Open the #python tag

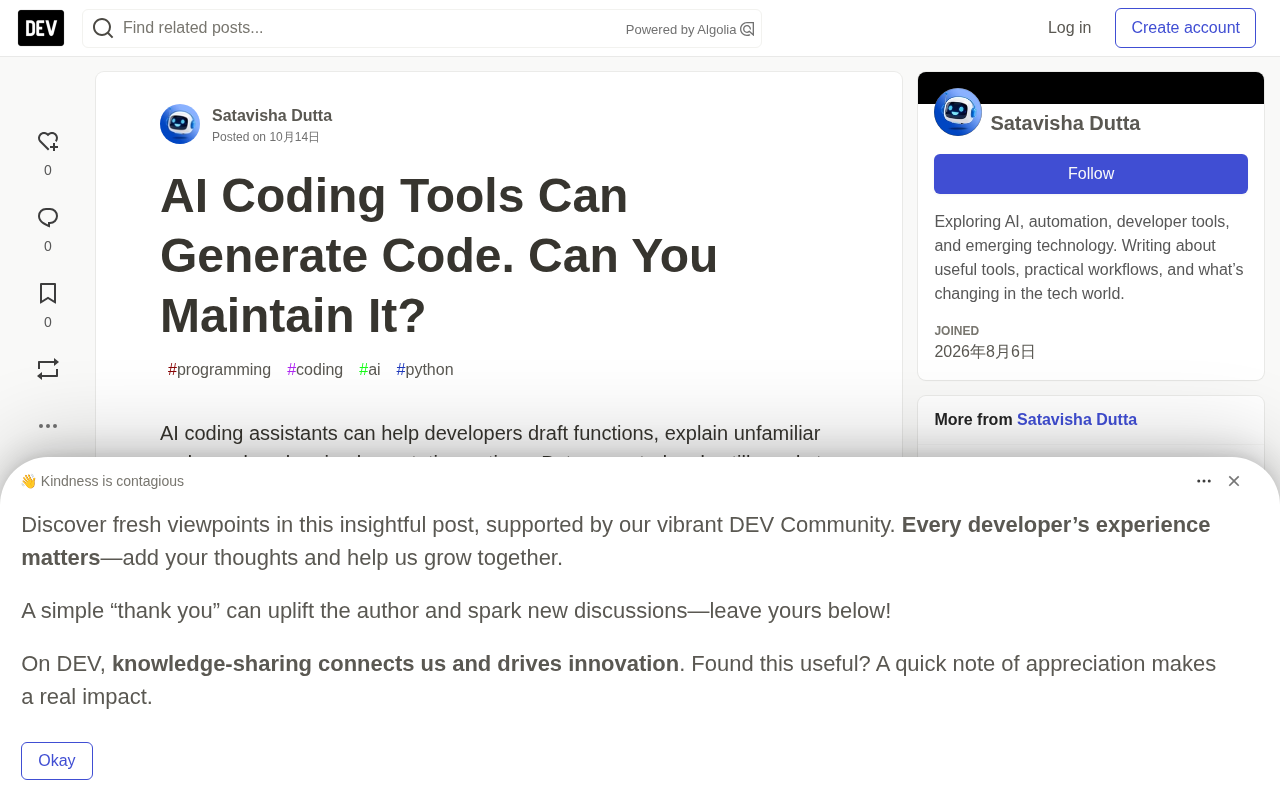pos(425,370)
